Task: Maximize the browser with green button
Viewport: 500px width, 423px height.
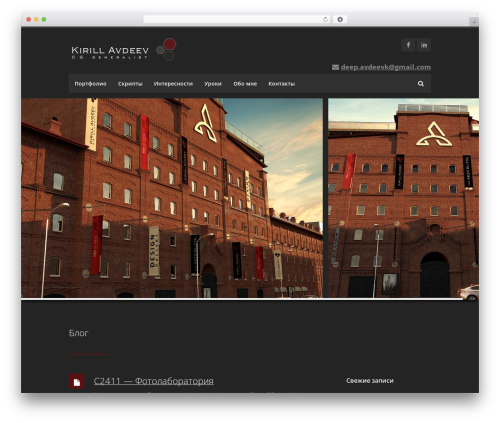Action: [44, 19]
